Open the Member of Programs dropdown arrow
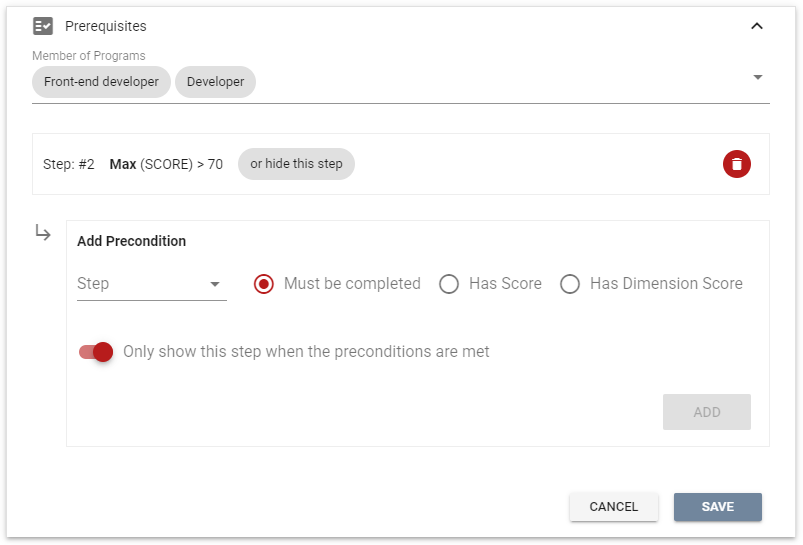The image size is (803, 545). coord(757,78)
